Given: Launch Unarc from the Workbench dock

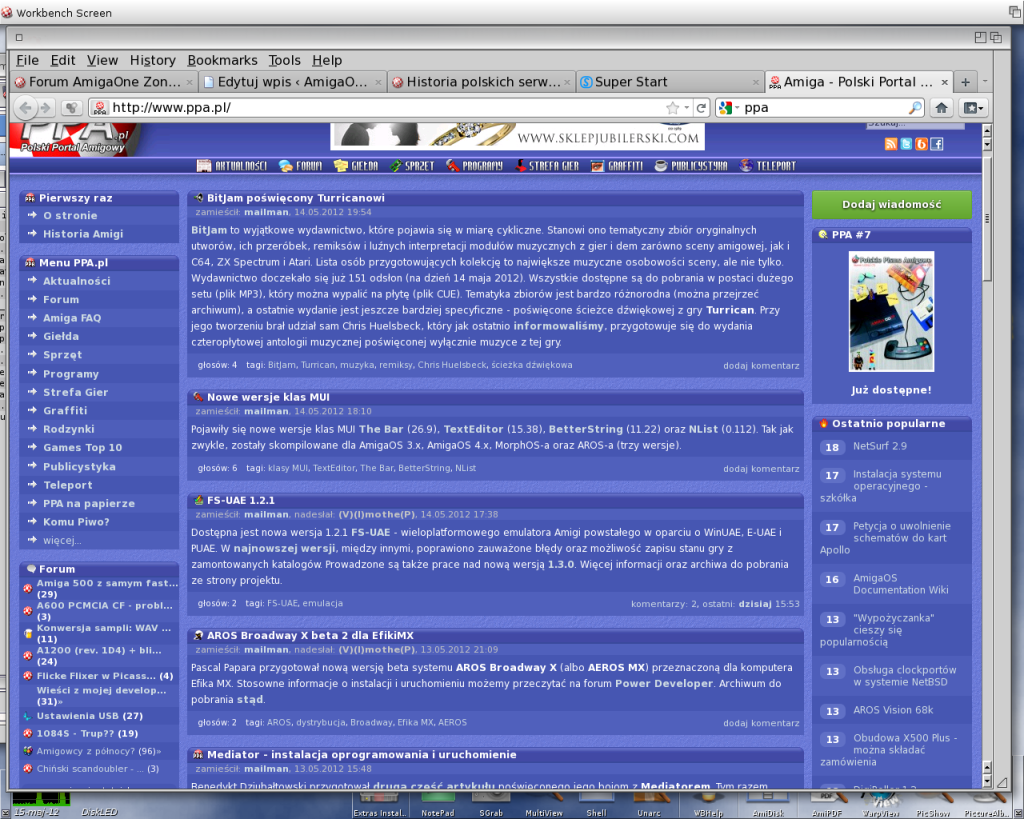Looking at the screenshot, I should coord(648,805).
